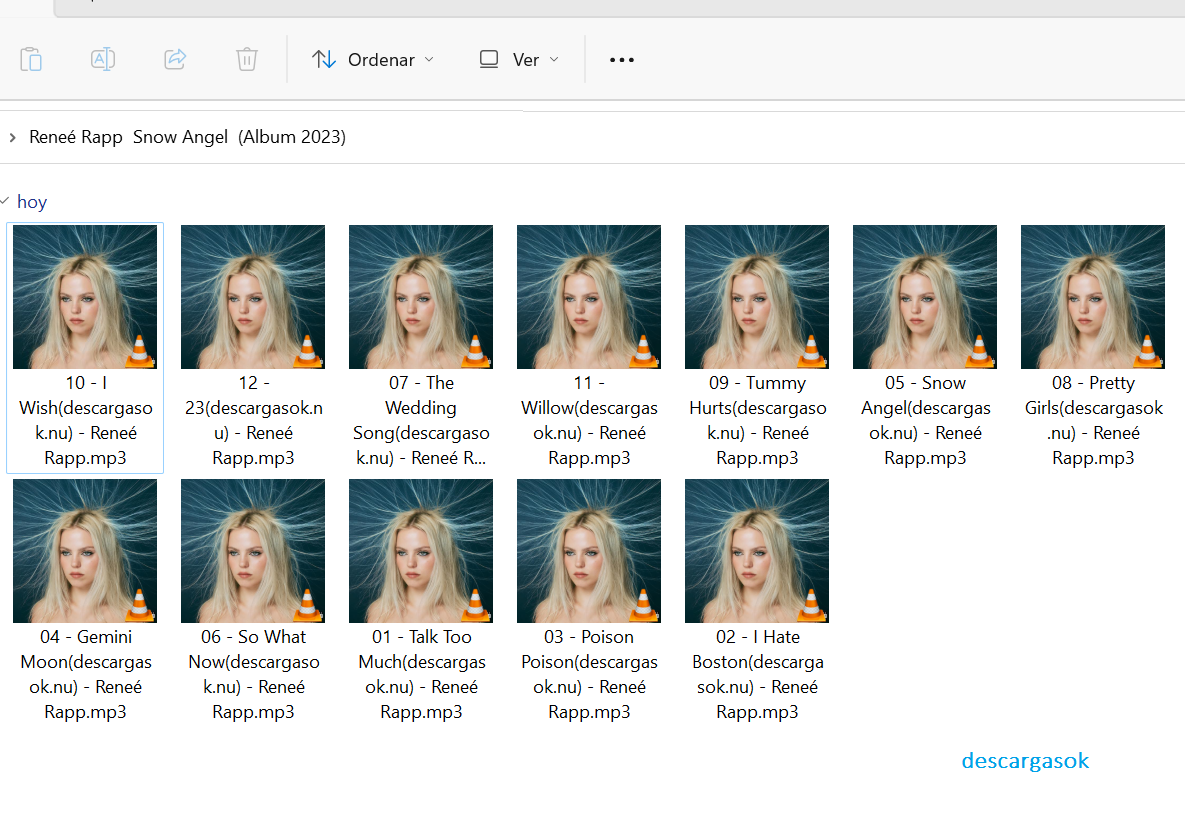The width and height of the screenshot is (1185, 826).
Task: Click file name '01 - Talk Too Much' text
Action: click(x=421, y=674)
